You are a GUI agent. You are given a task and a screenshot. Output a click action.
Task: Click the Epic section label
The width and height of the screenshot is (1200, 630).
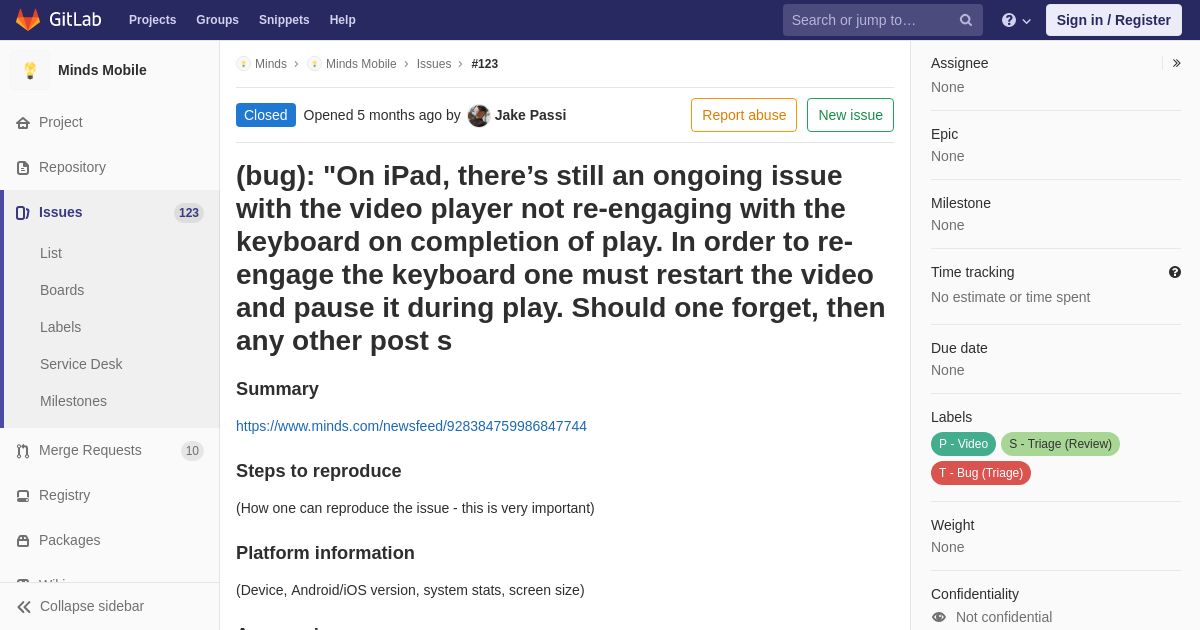[944, 134]
